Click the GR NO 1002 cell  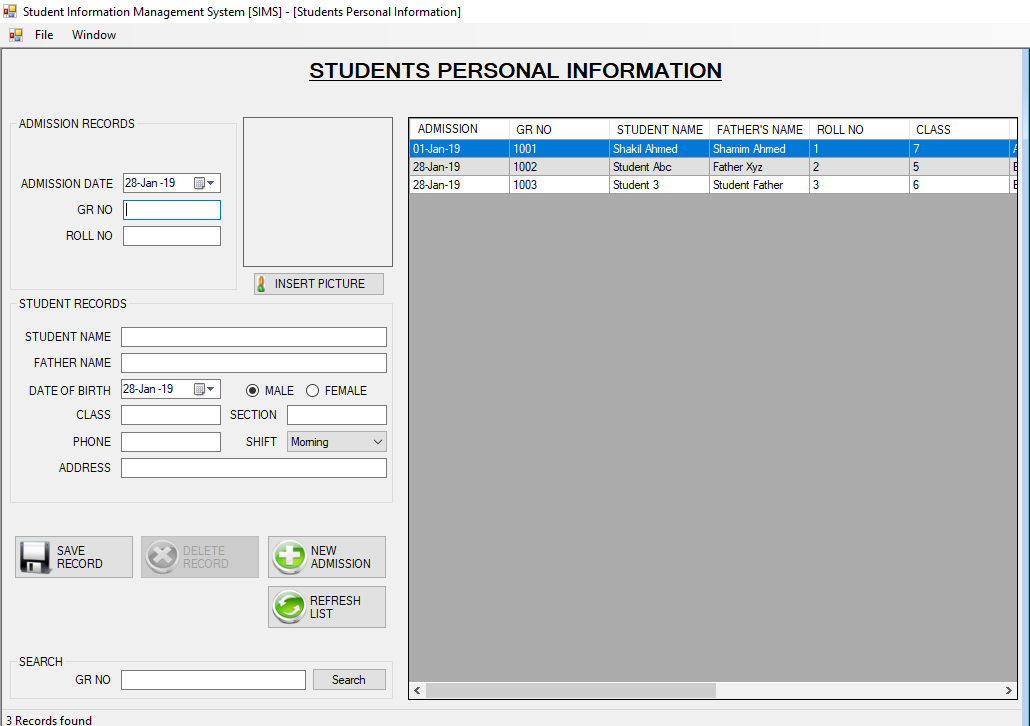coord(559,167)
